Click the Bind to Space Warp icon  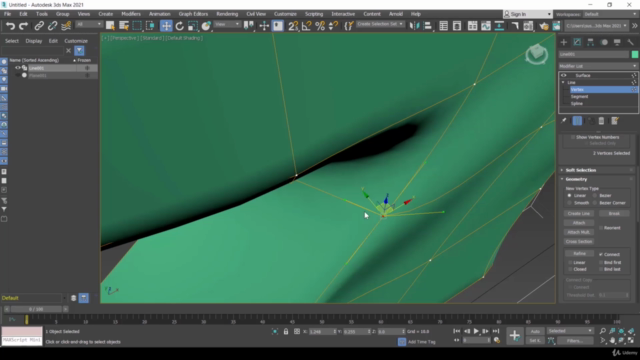(66, 26)
